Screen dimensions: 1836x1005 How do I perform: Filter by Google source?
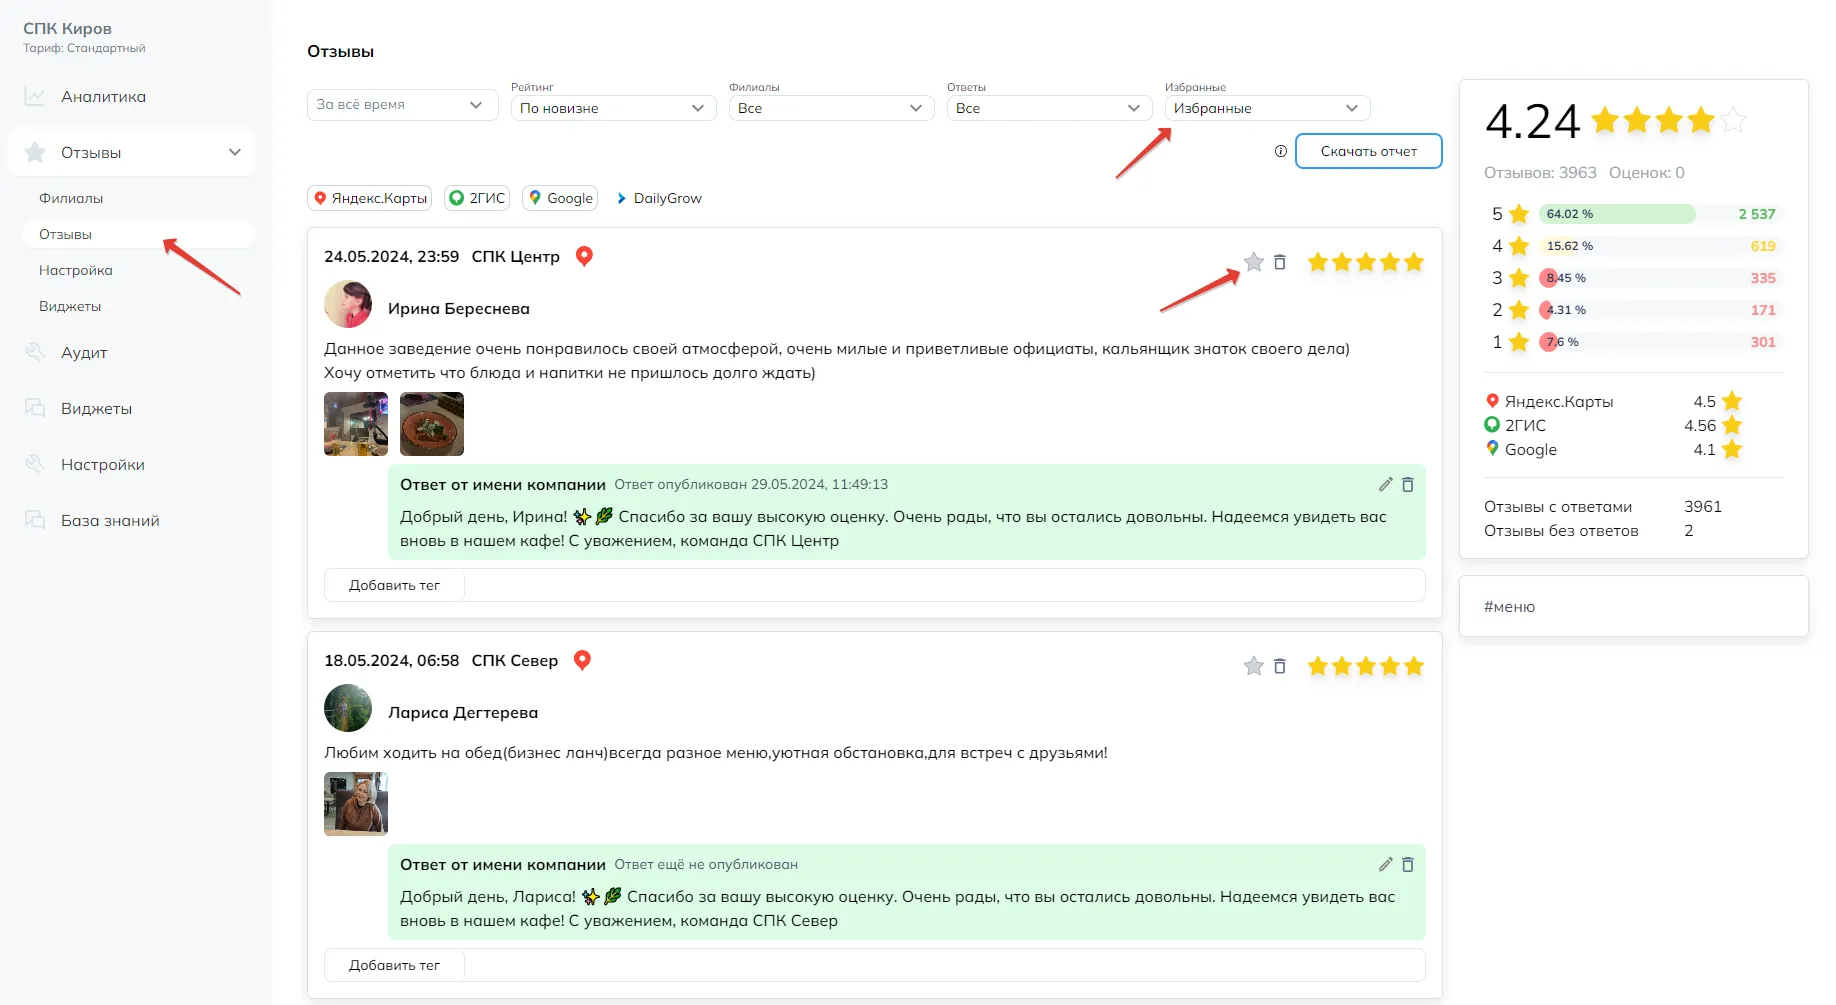click(560, 198)
